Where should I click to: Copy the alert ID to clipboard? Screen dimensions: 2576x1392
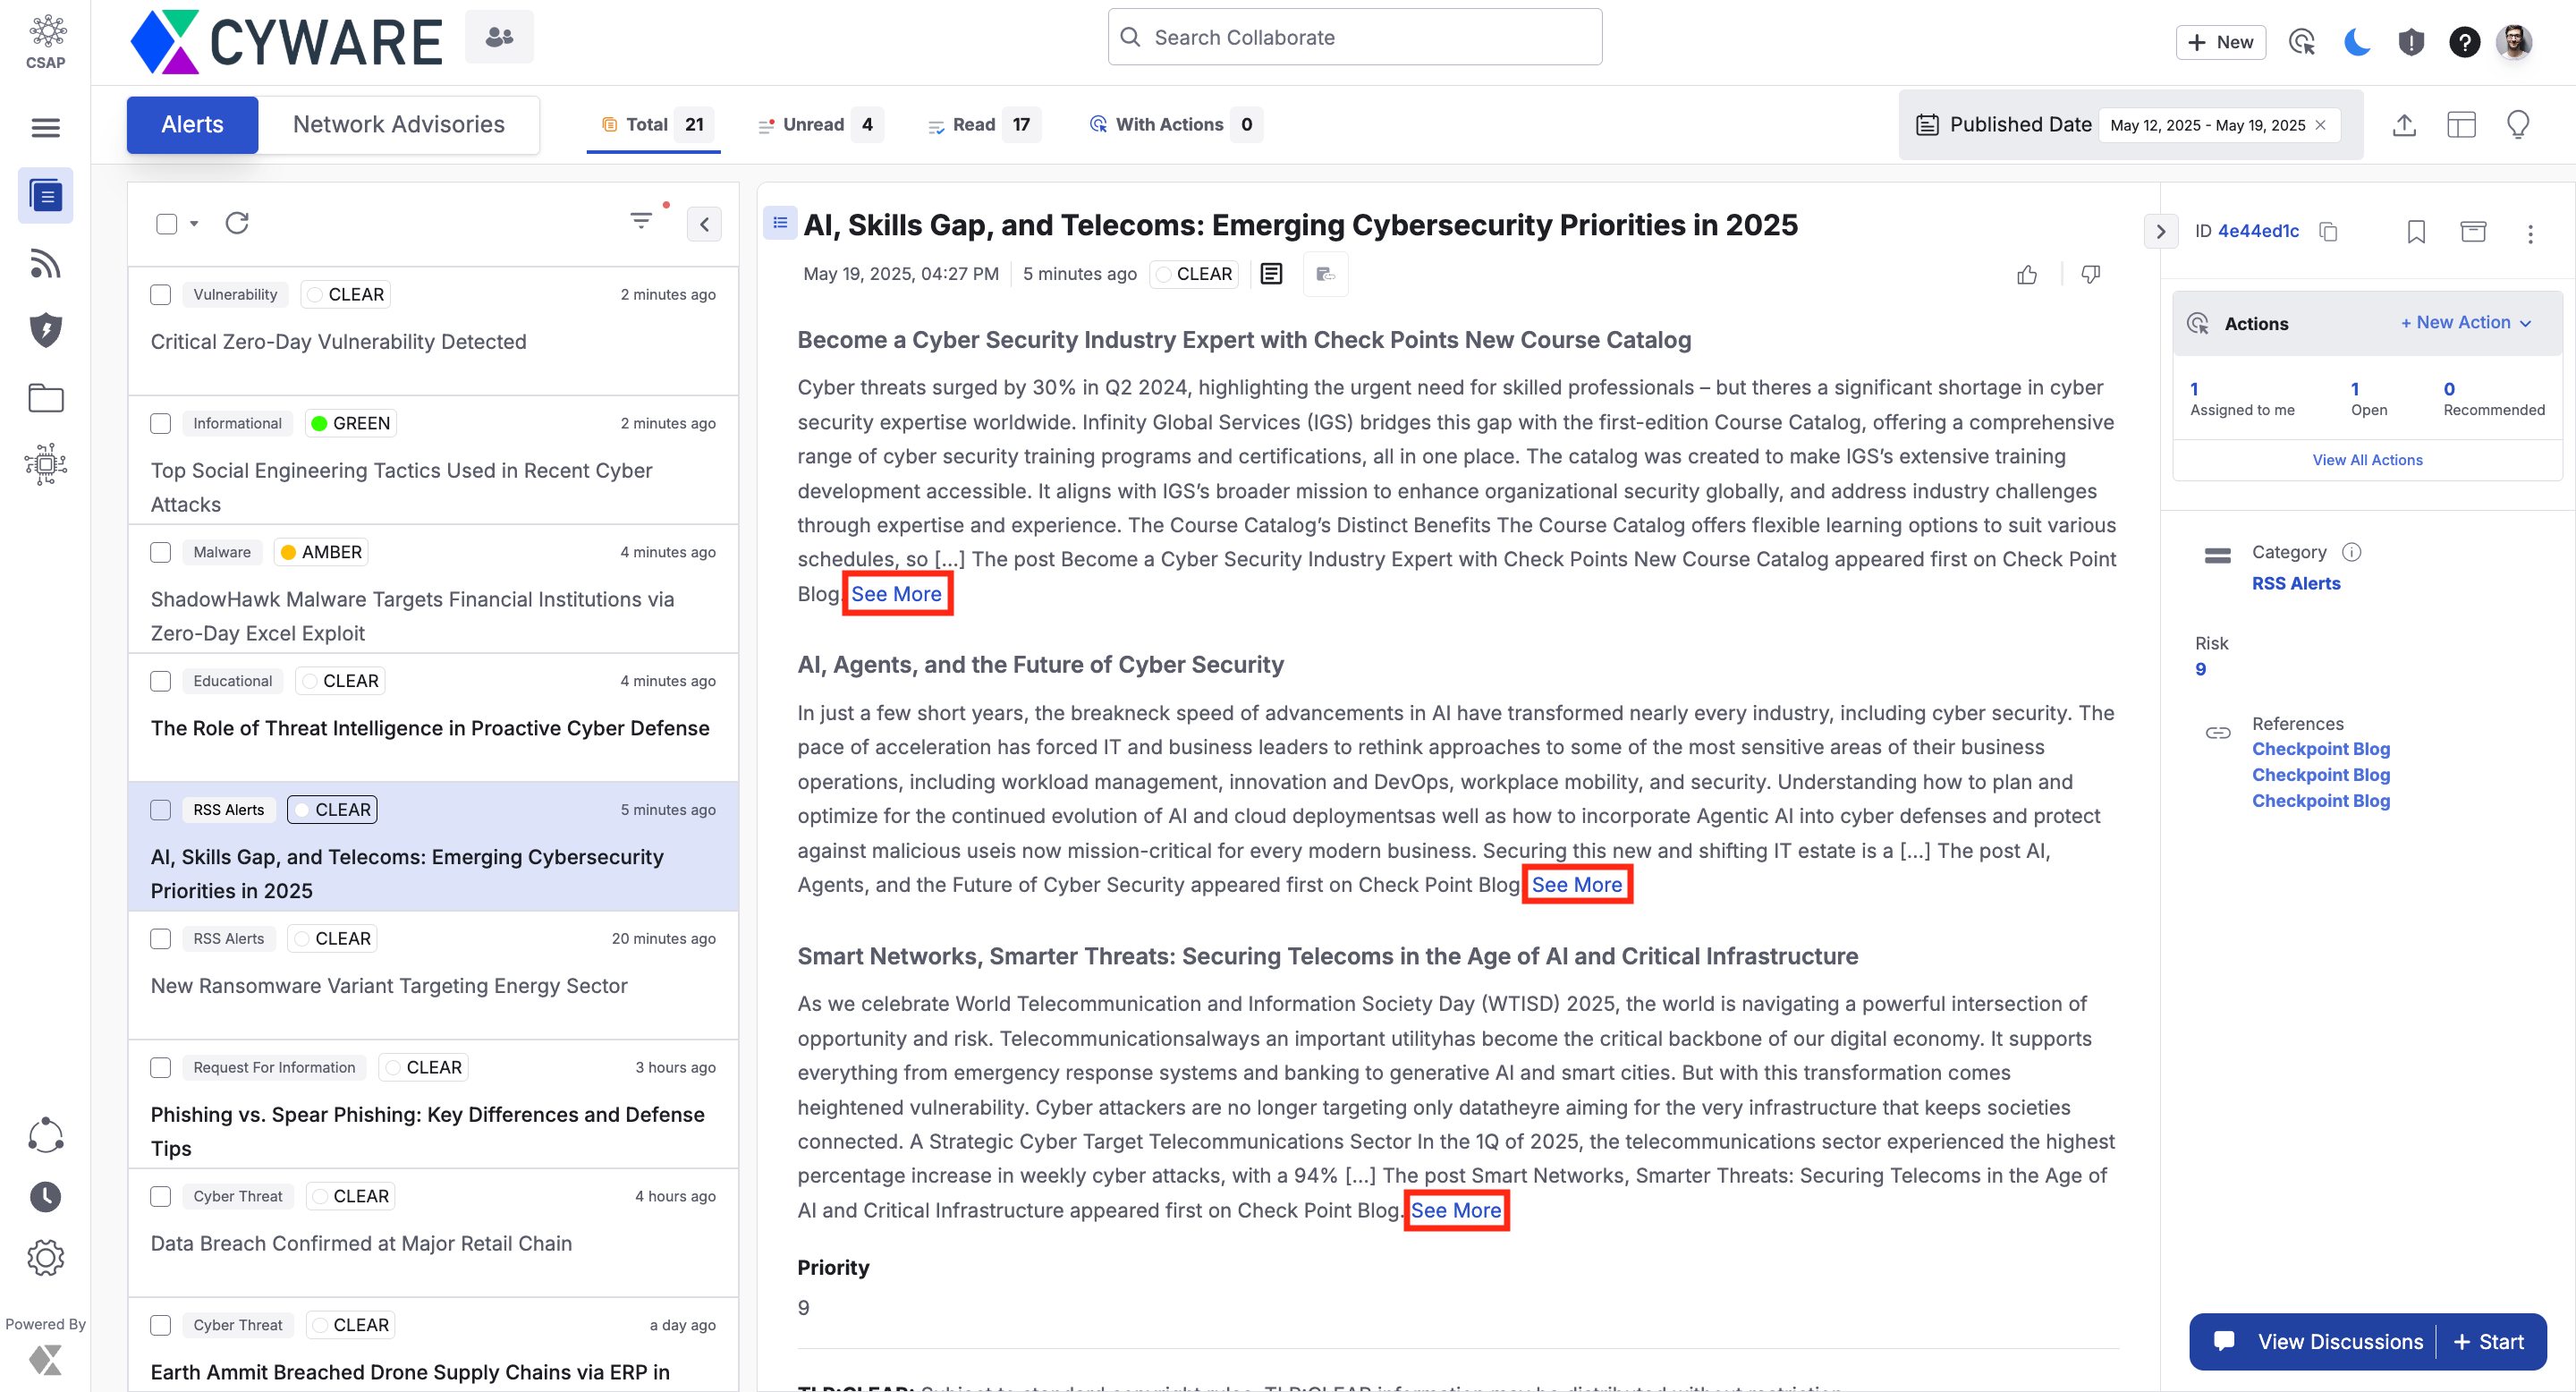point(2328,232)
